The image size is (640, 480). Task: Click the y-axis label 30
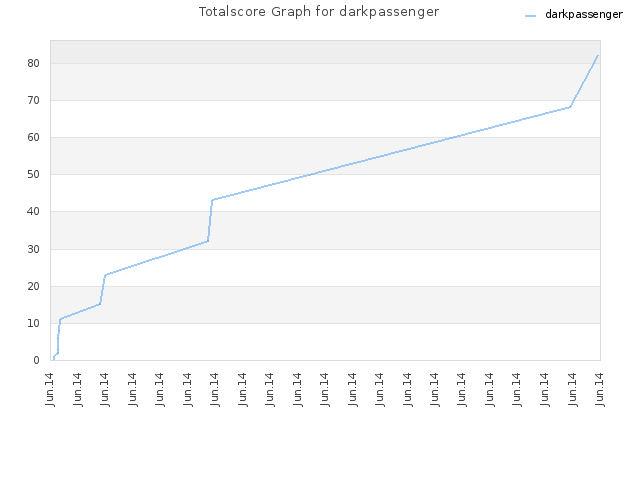33,249
